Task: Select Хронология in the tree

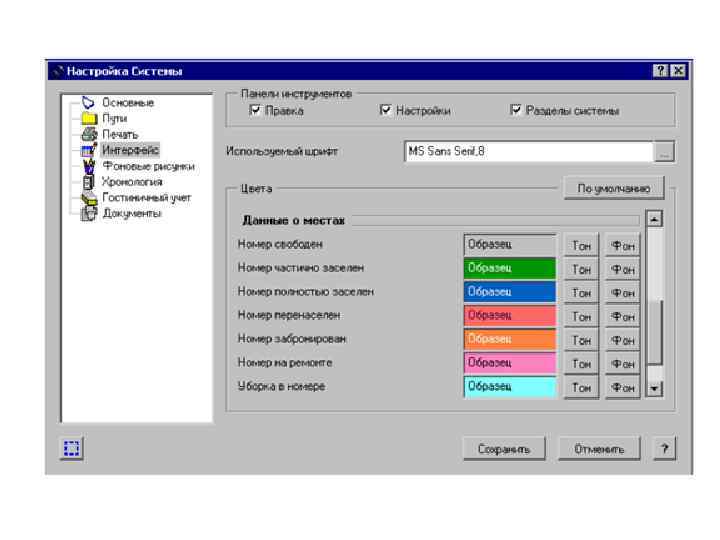Action: coord(132,182)
